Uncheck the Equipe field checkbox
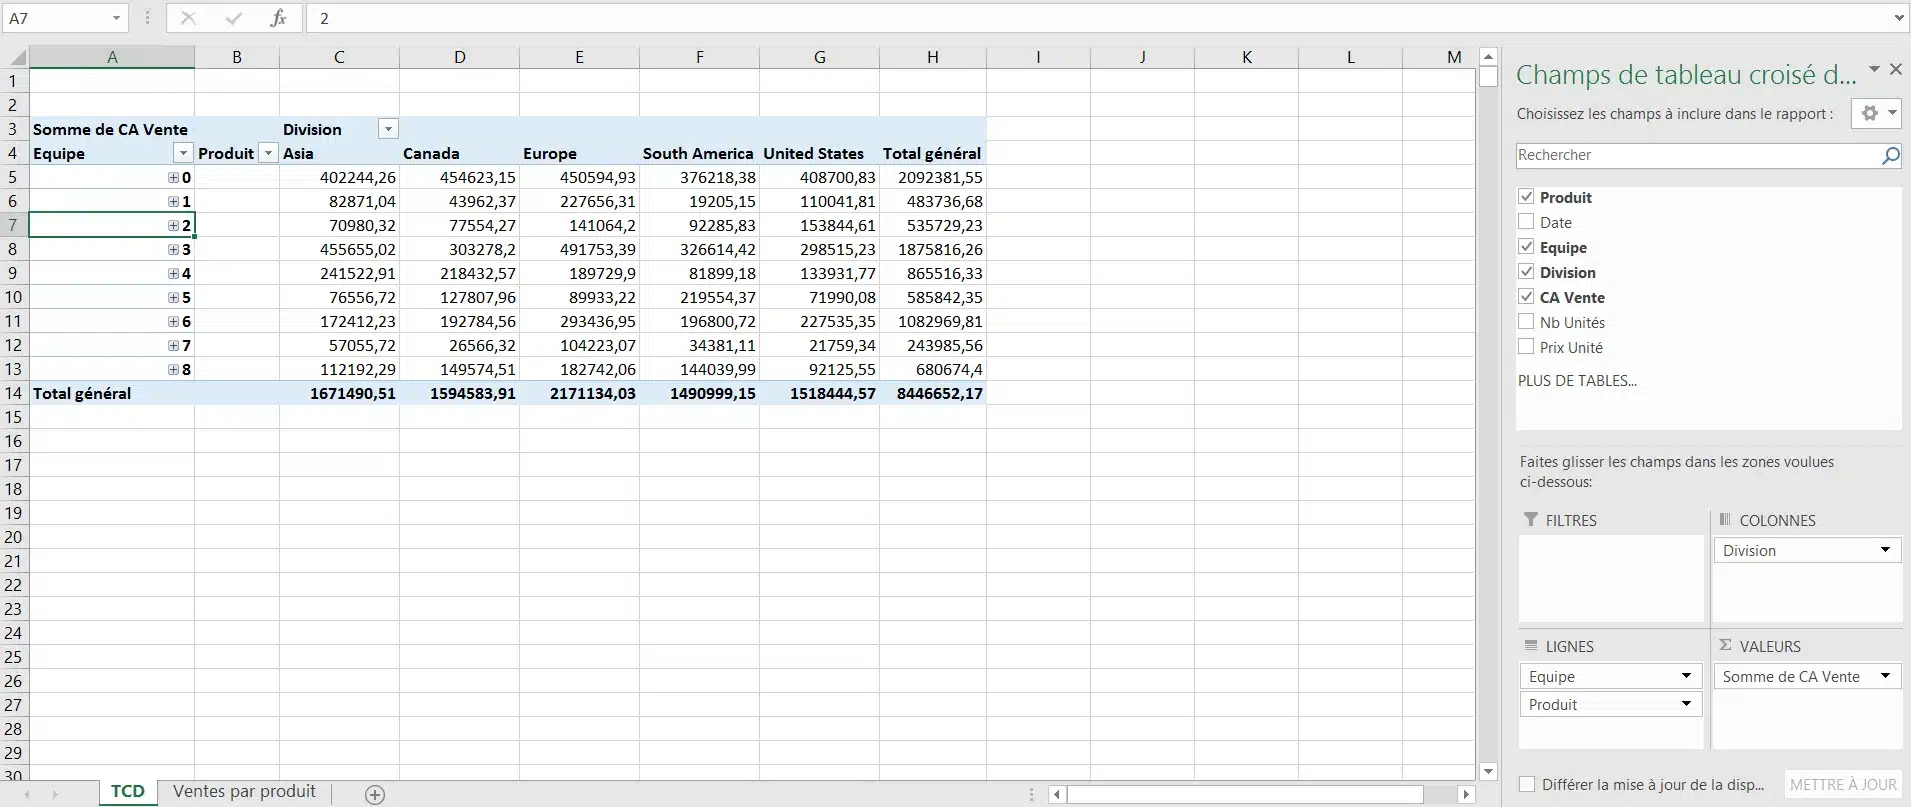Screen dimensions: 1911x807 (x=1526, y=247)
